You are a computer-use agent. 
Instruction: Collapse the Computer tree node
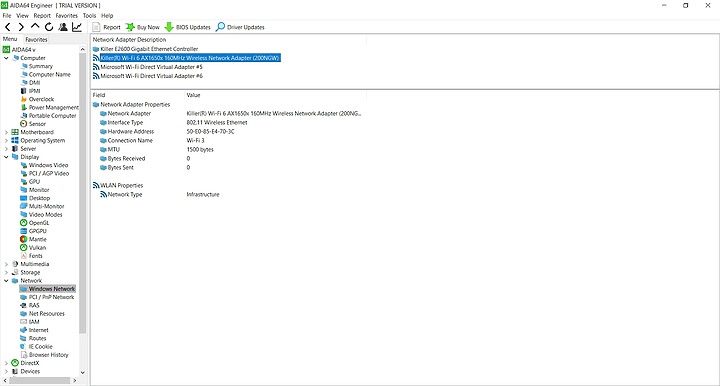(6, 58)
